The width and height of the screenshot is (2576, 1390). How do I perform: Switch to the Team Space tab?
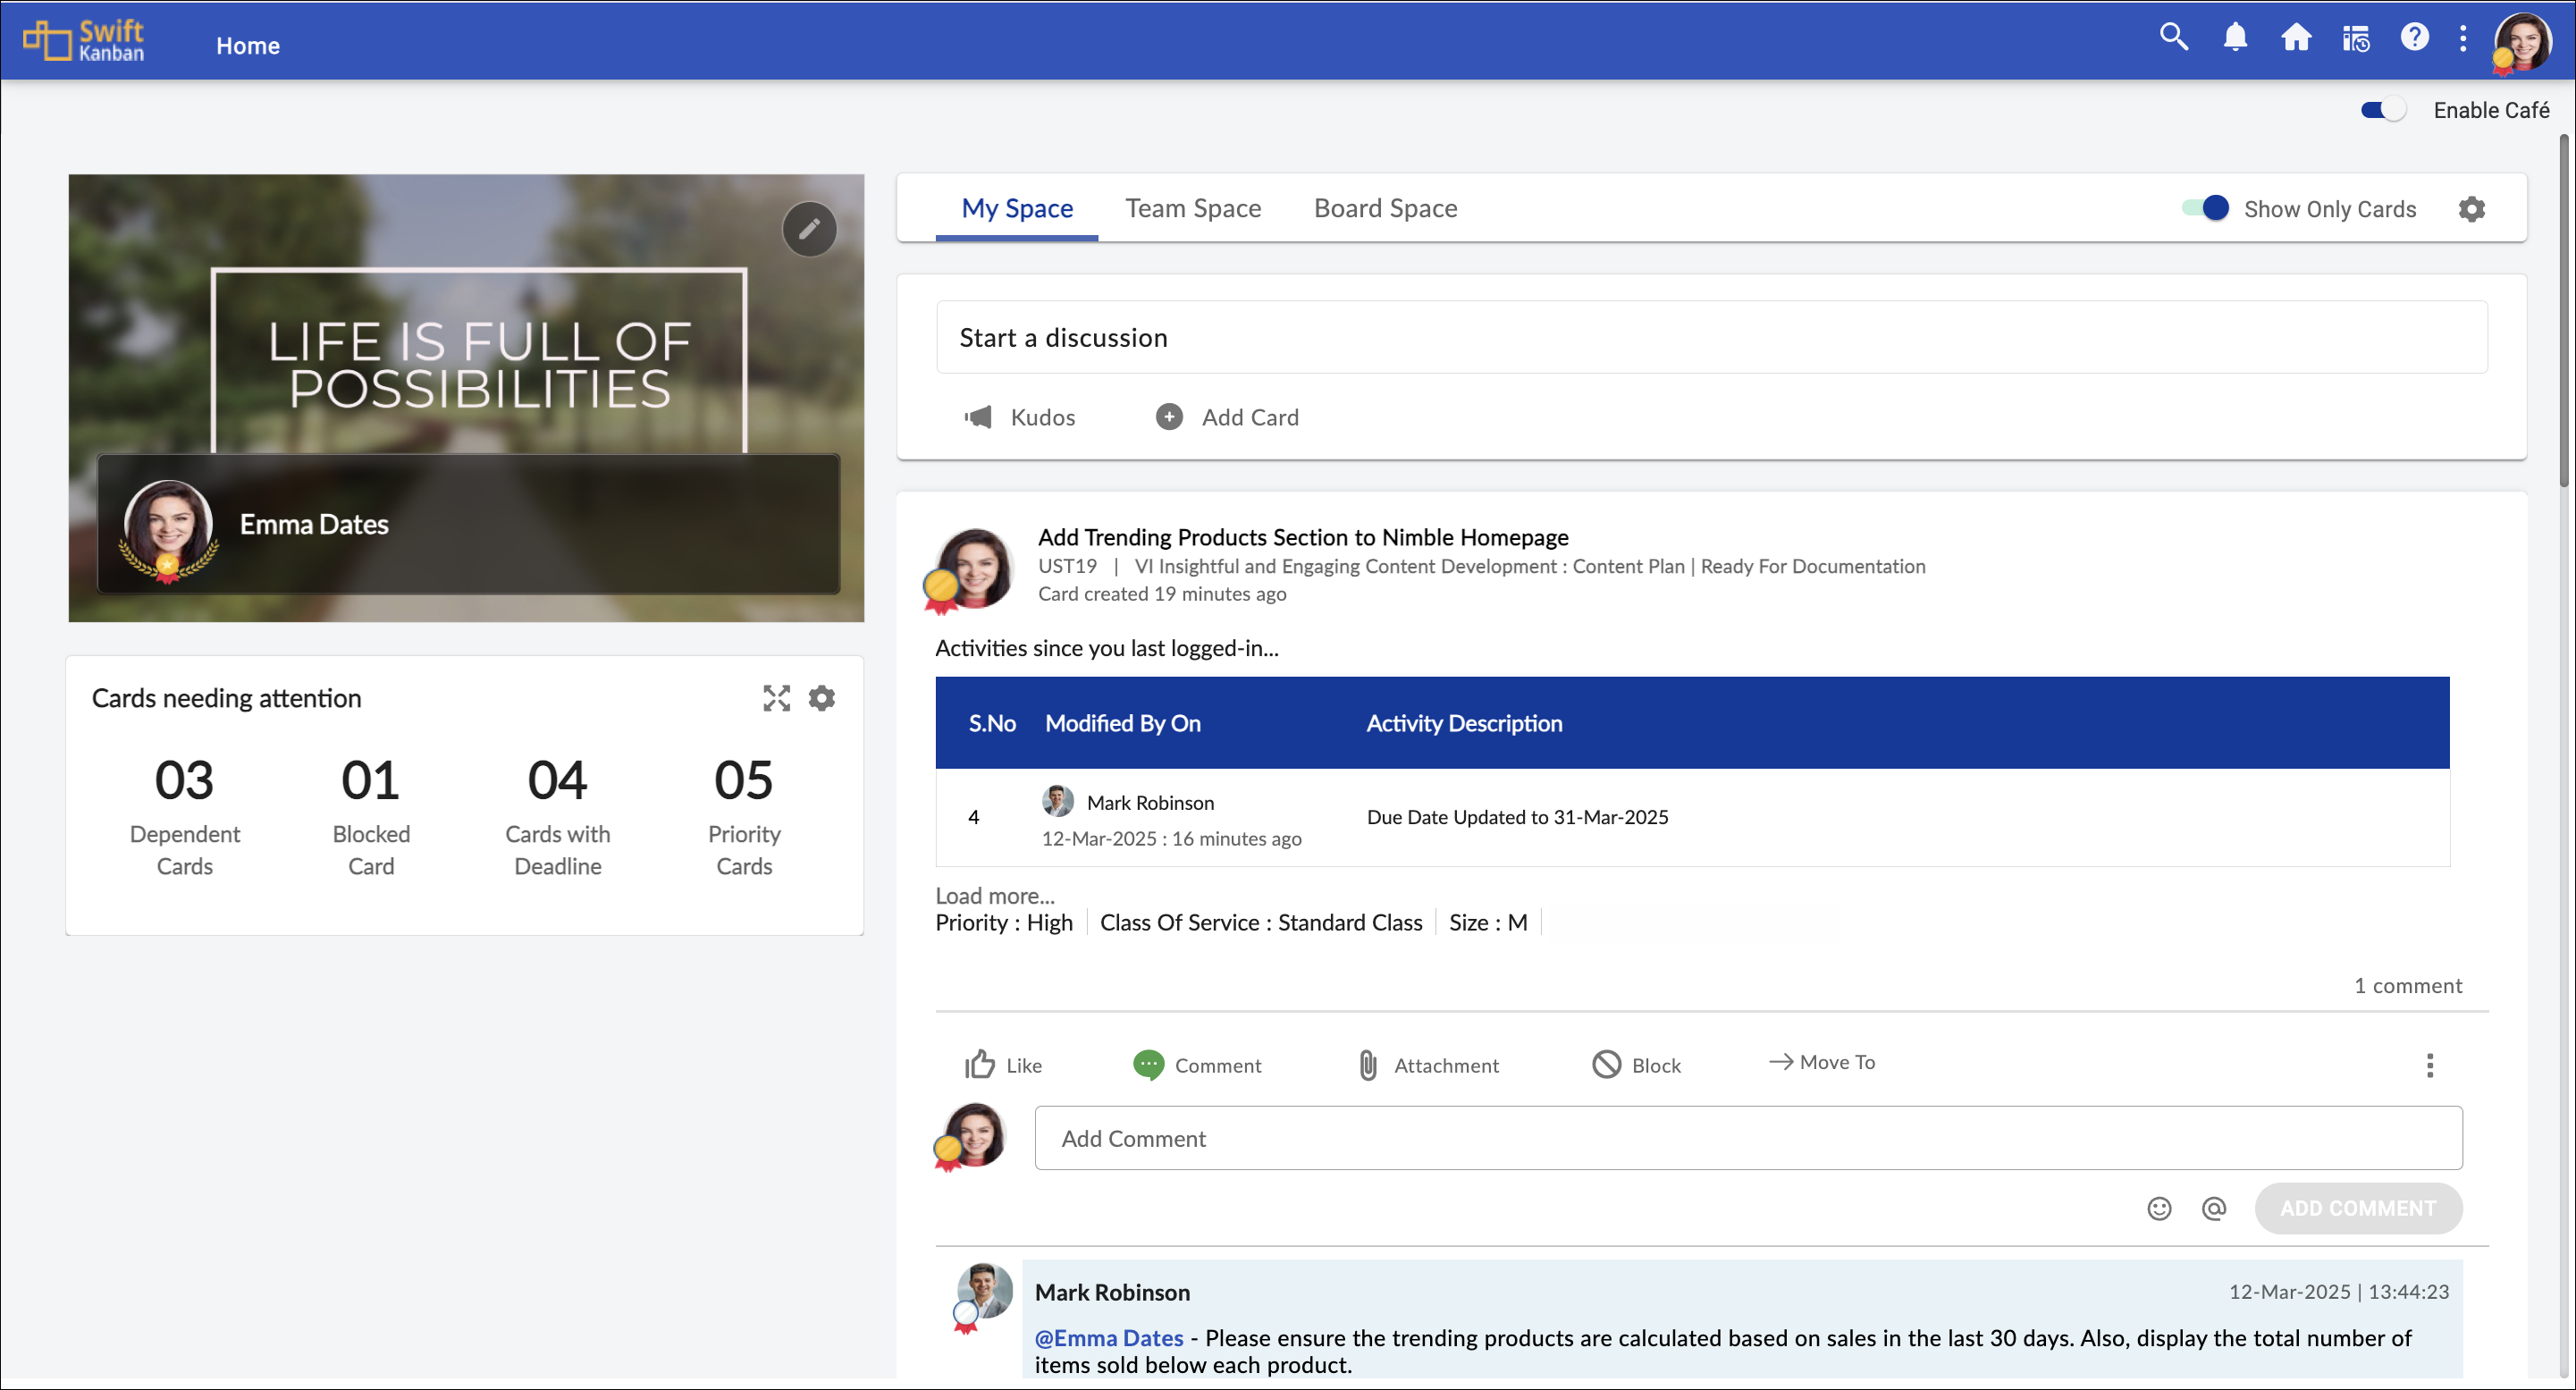(1193, 208)
